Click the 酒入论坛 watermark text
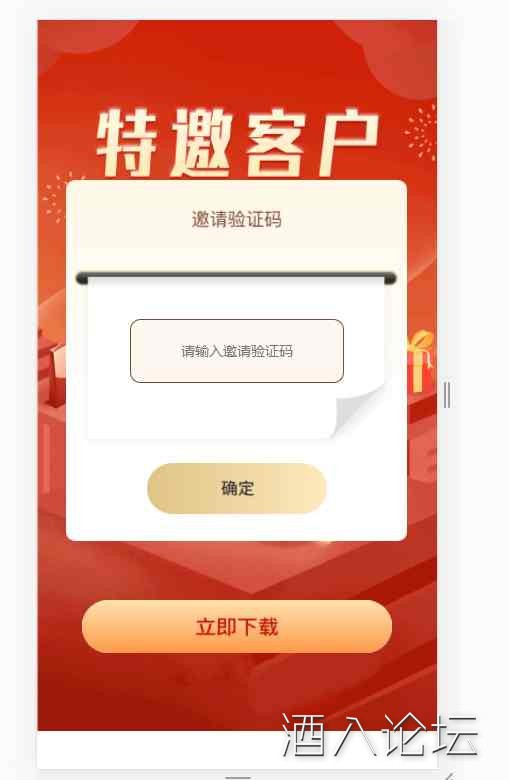This screenshot has width=510, height=780. [x=380, y=736]
